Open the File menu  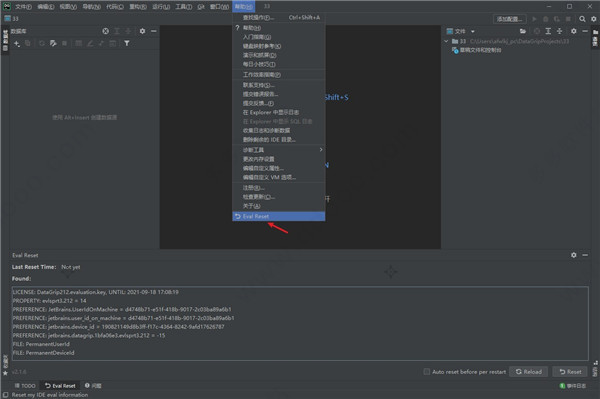pyautogui.click(x=23, y=7)
